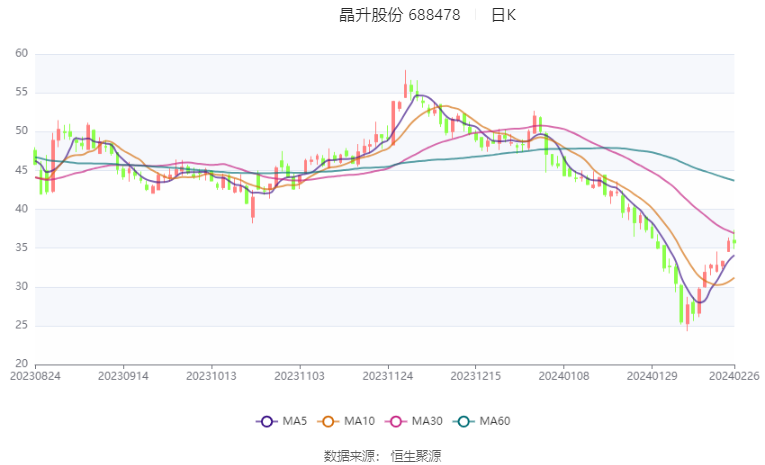Viewport: 765px width, 465px height.
Task: Click the 恒生聚源 data source text
Action: [x=416, y=456]
